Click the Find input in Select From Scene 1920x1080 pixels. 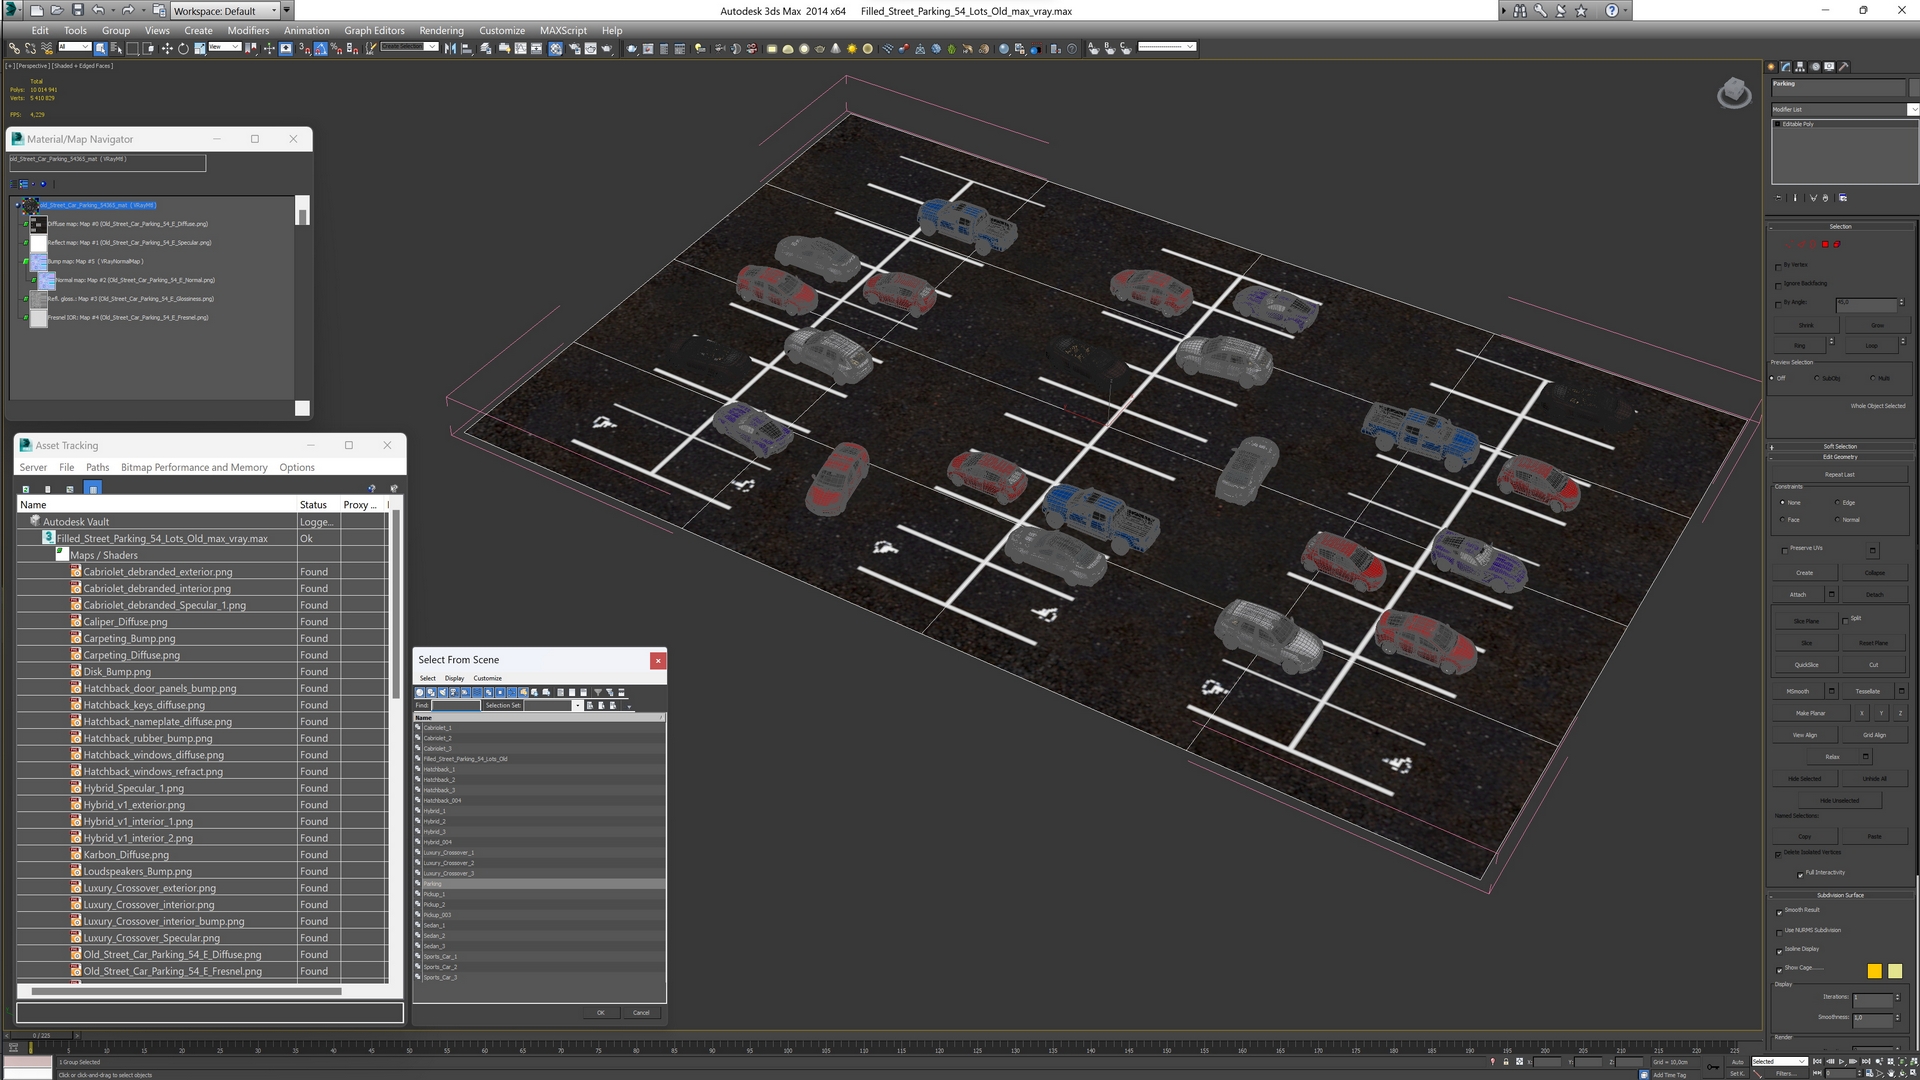(455, 705)
